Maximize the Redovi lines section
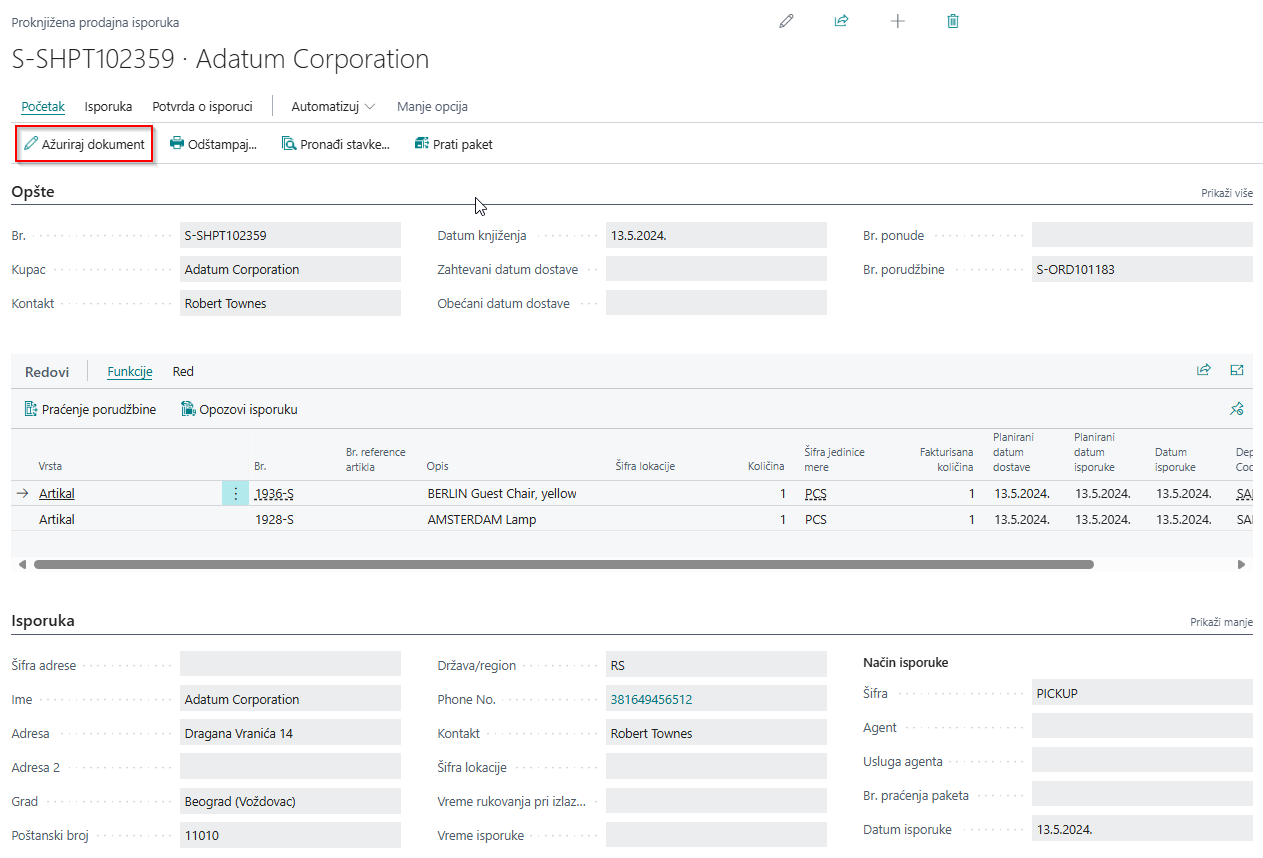 (x=1237, y=371)
